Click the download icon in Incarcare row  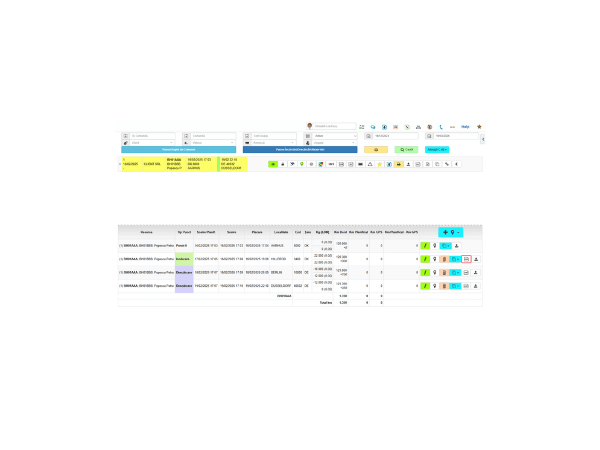[476, 259]
